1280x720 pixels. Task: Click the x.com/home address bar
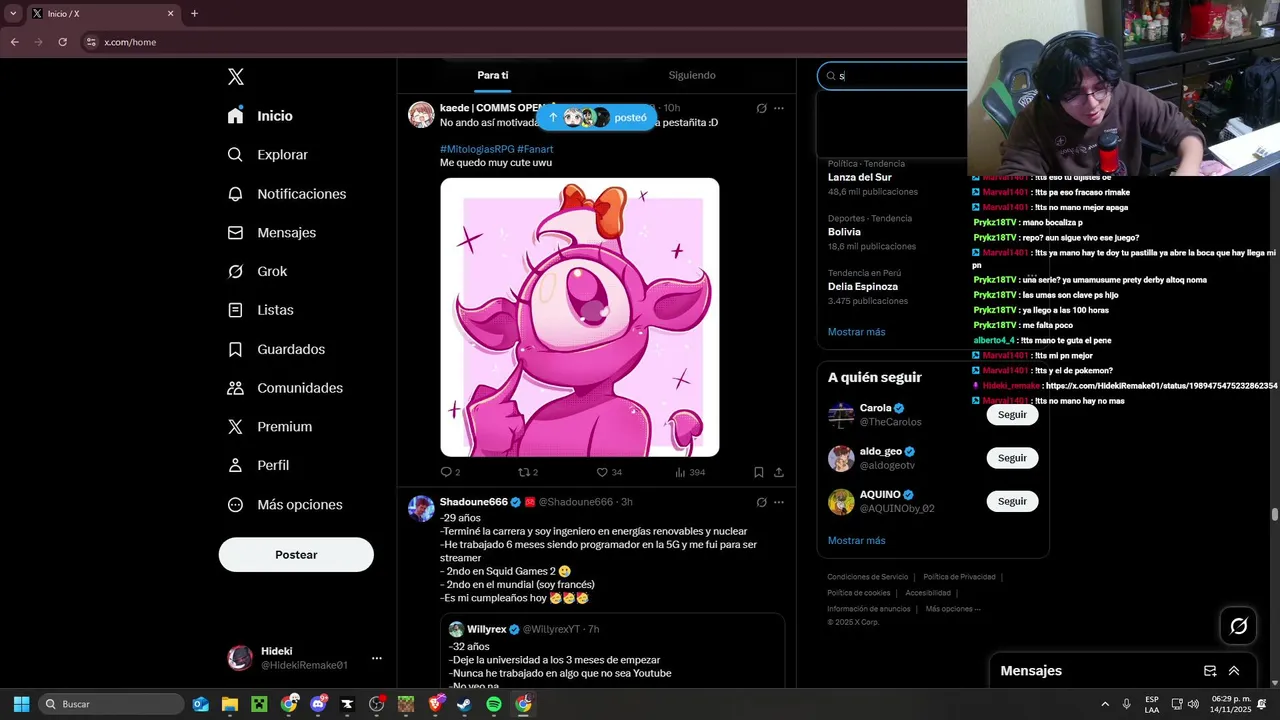[130, 42]
